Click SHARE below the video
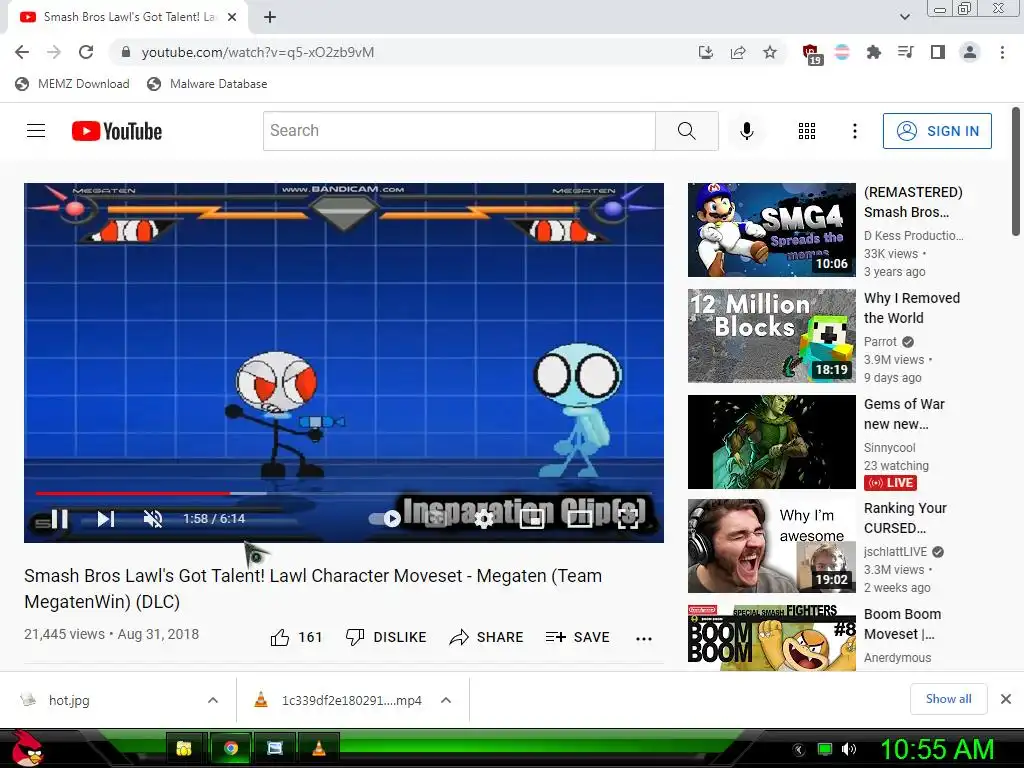Image resolution: width=1024 pixels, height=768 pixels. click(486, 637)
